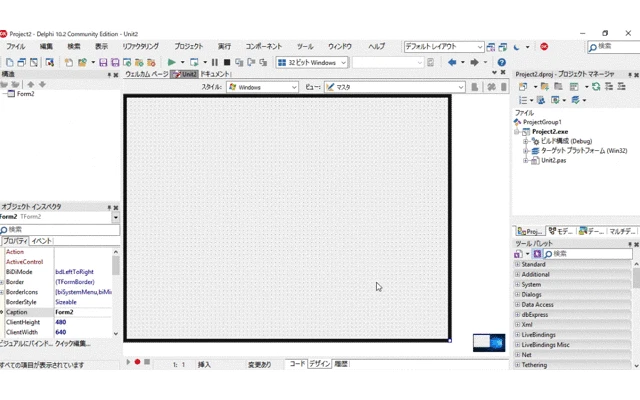Open the コンポーネント menu
This screenshot has width=640, height=400.
tap(264, 47)
